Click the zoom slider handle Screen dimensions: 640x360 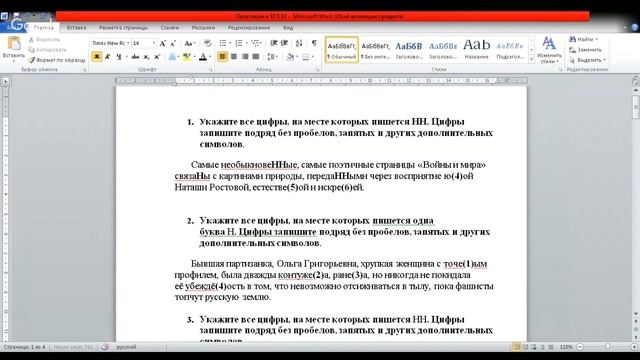pyautogui.click(x=607, y=347)
